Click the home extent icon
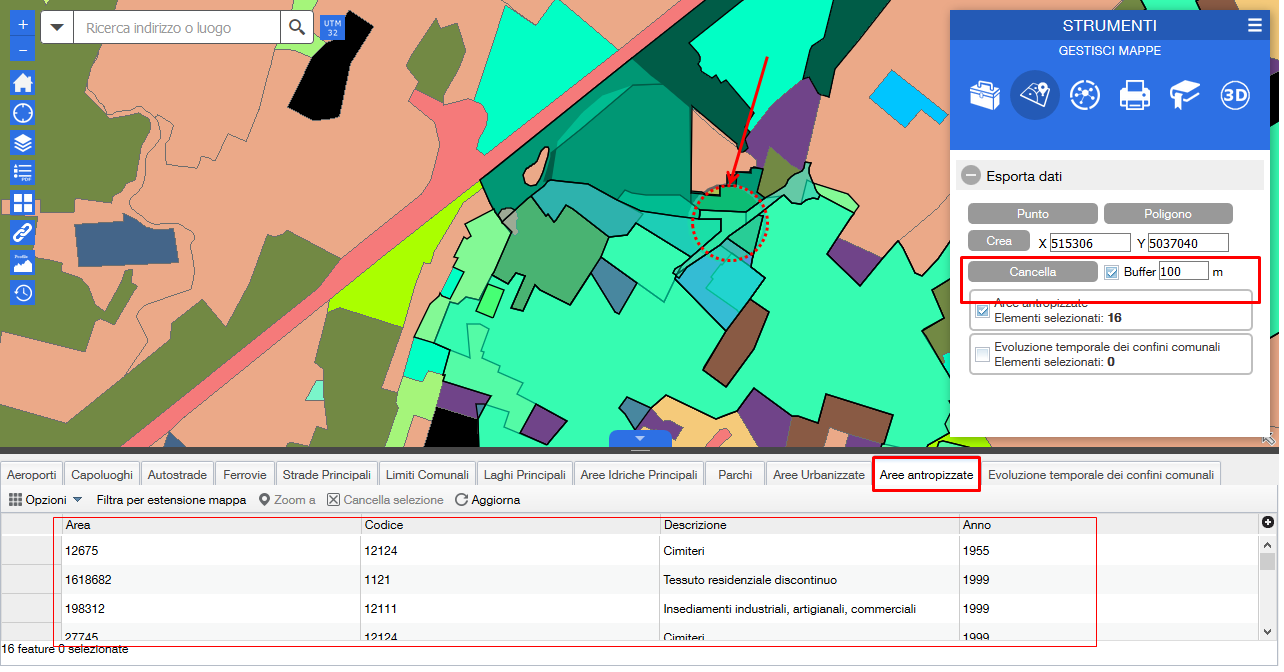This screenshot has width=1284, height=672. coord(22,83)
